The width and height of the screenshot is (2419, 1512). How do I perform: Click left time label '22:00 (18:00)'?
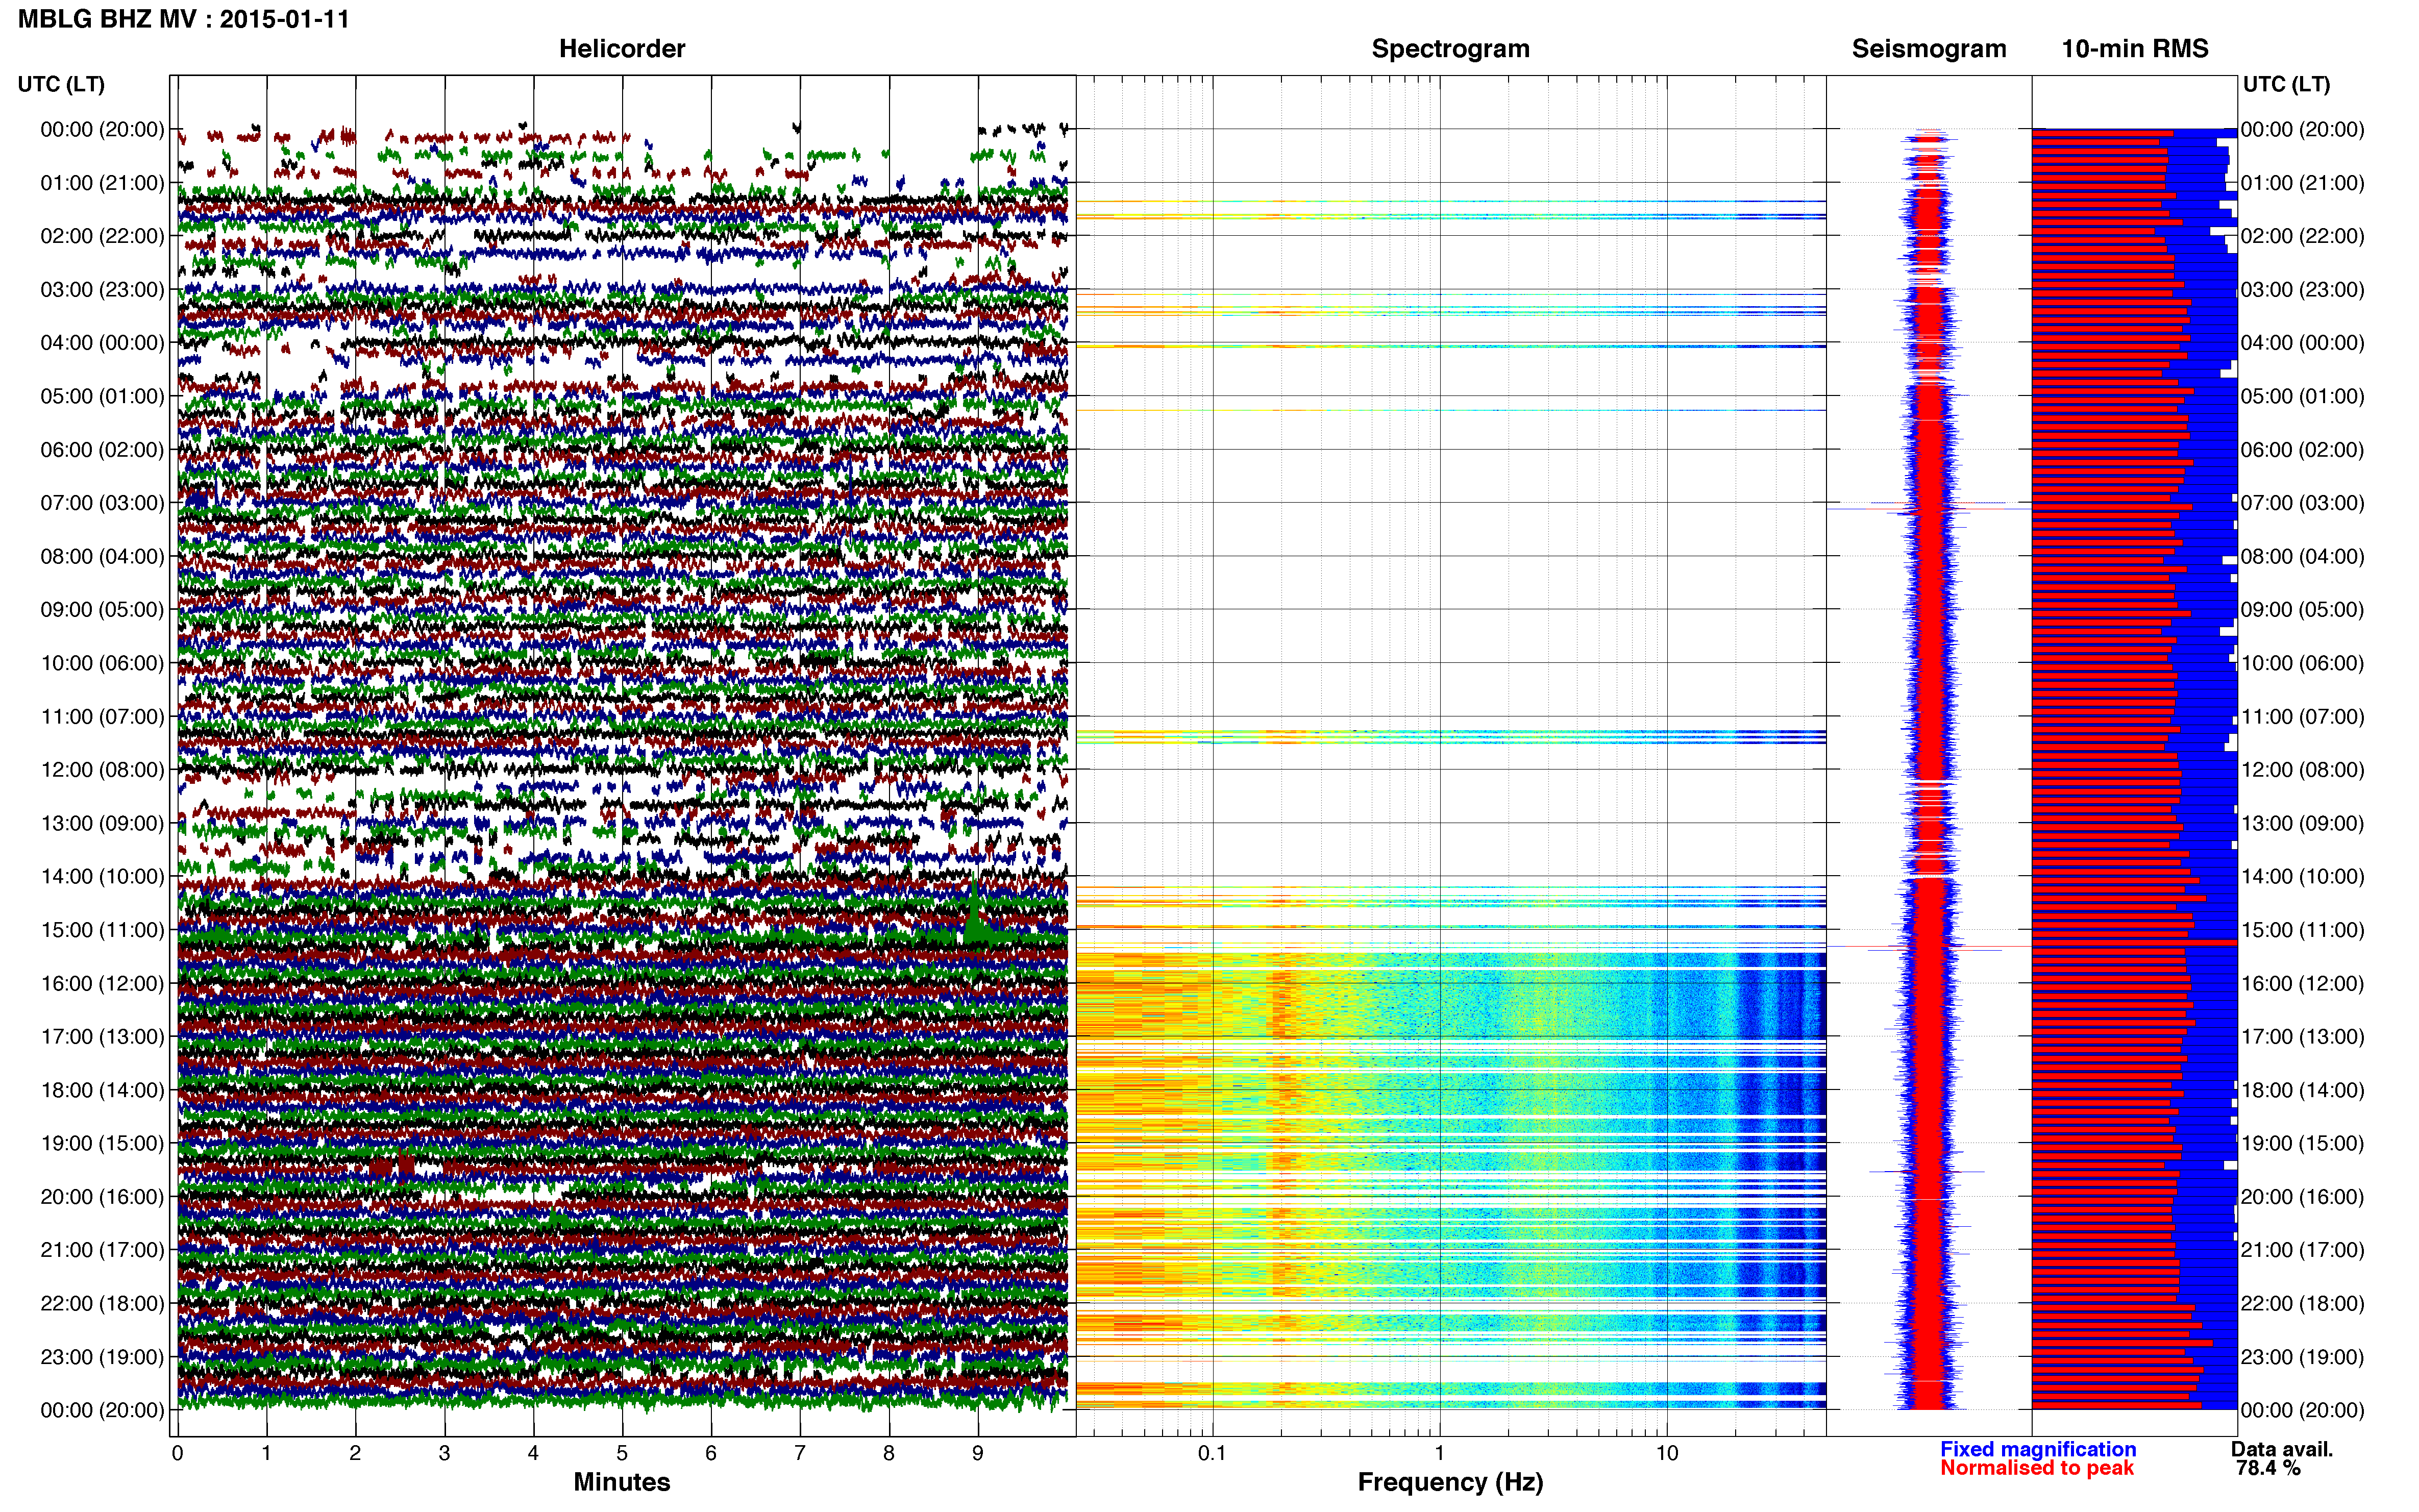coord(102,1303)
